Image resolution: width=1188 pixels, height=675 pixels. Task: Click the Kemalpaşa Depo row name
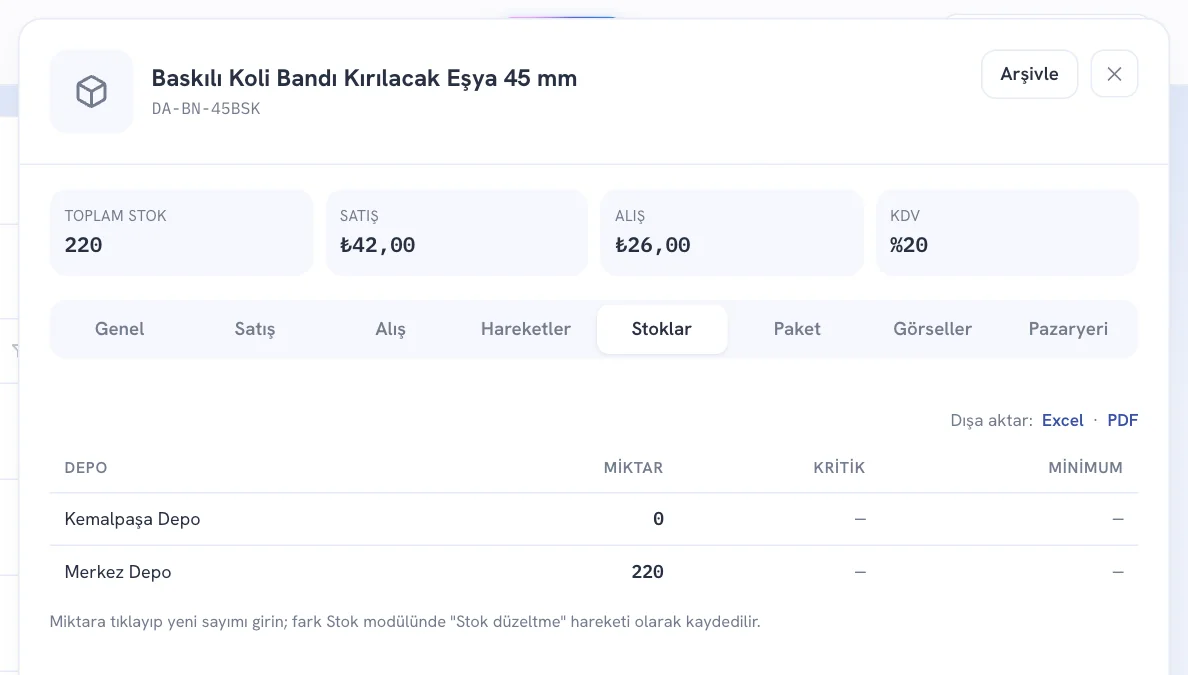click(x=133, y=519)
